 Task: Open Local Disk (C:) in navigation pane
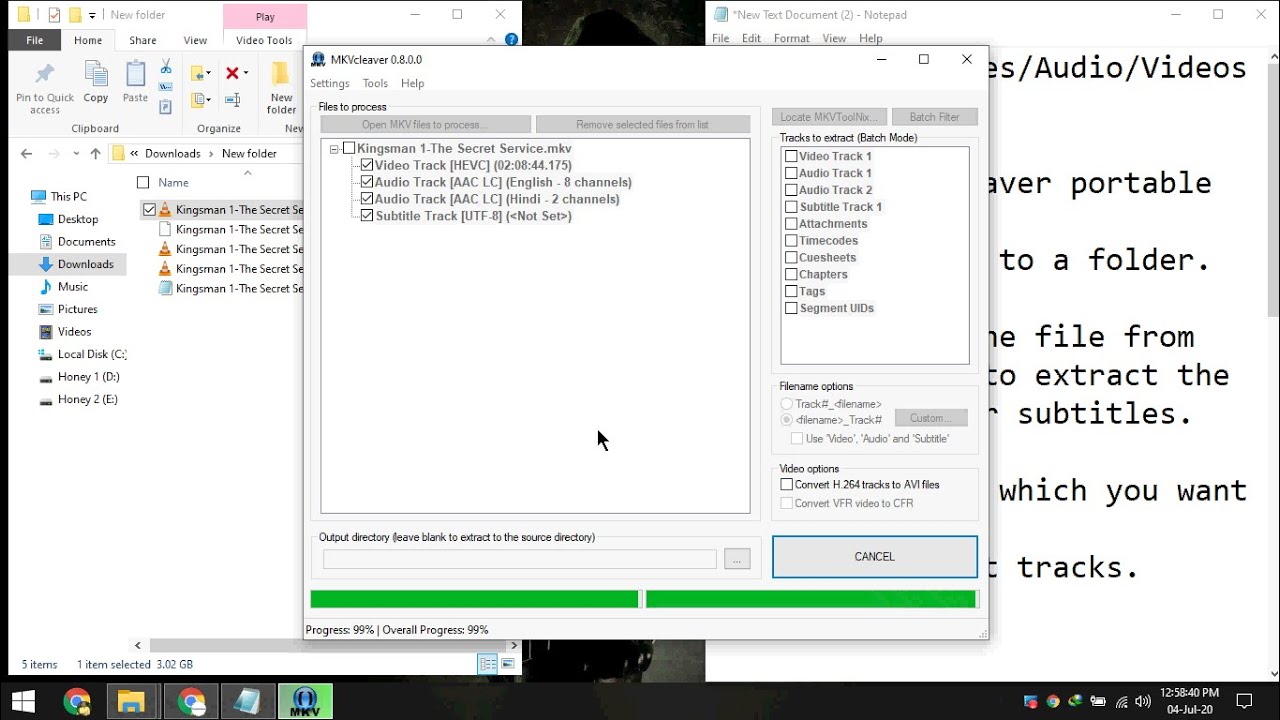92,354
